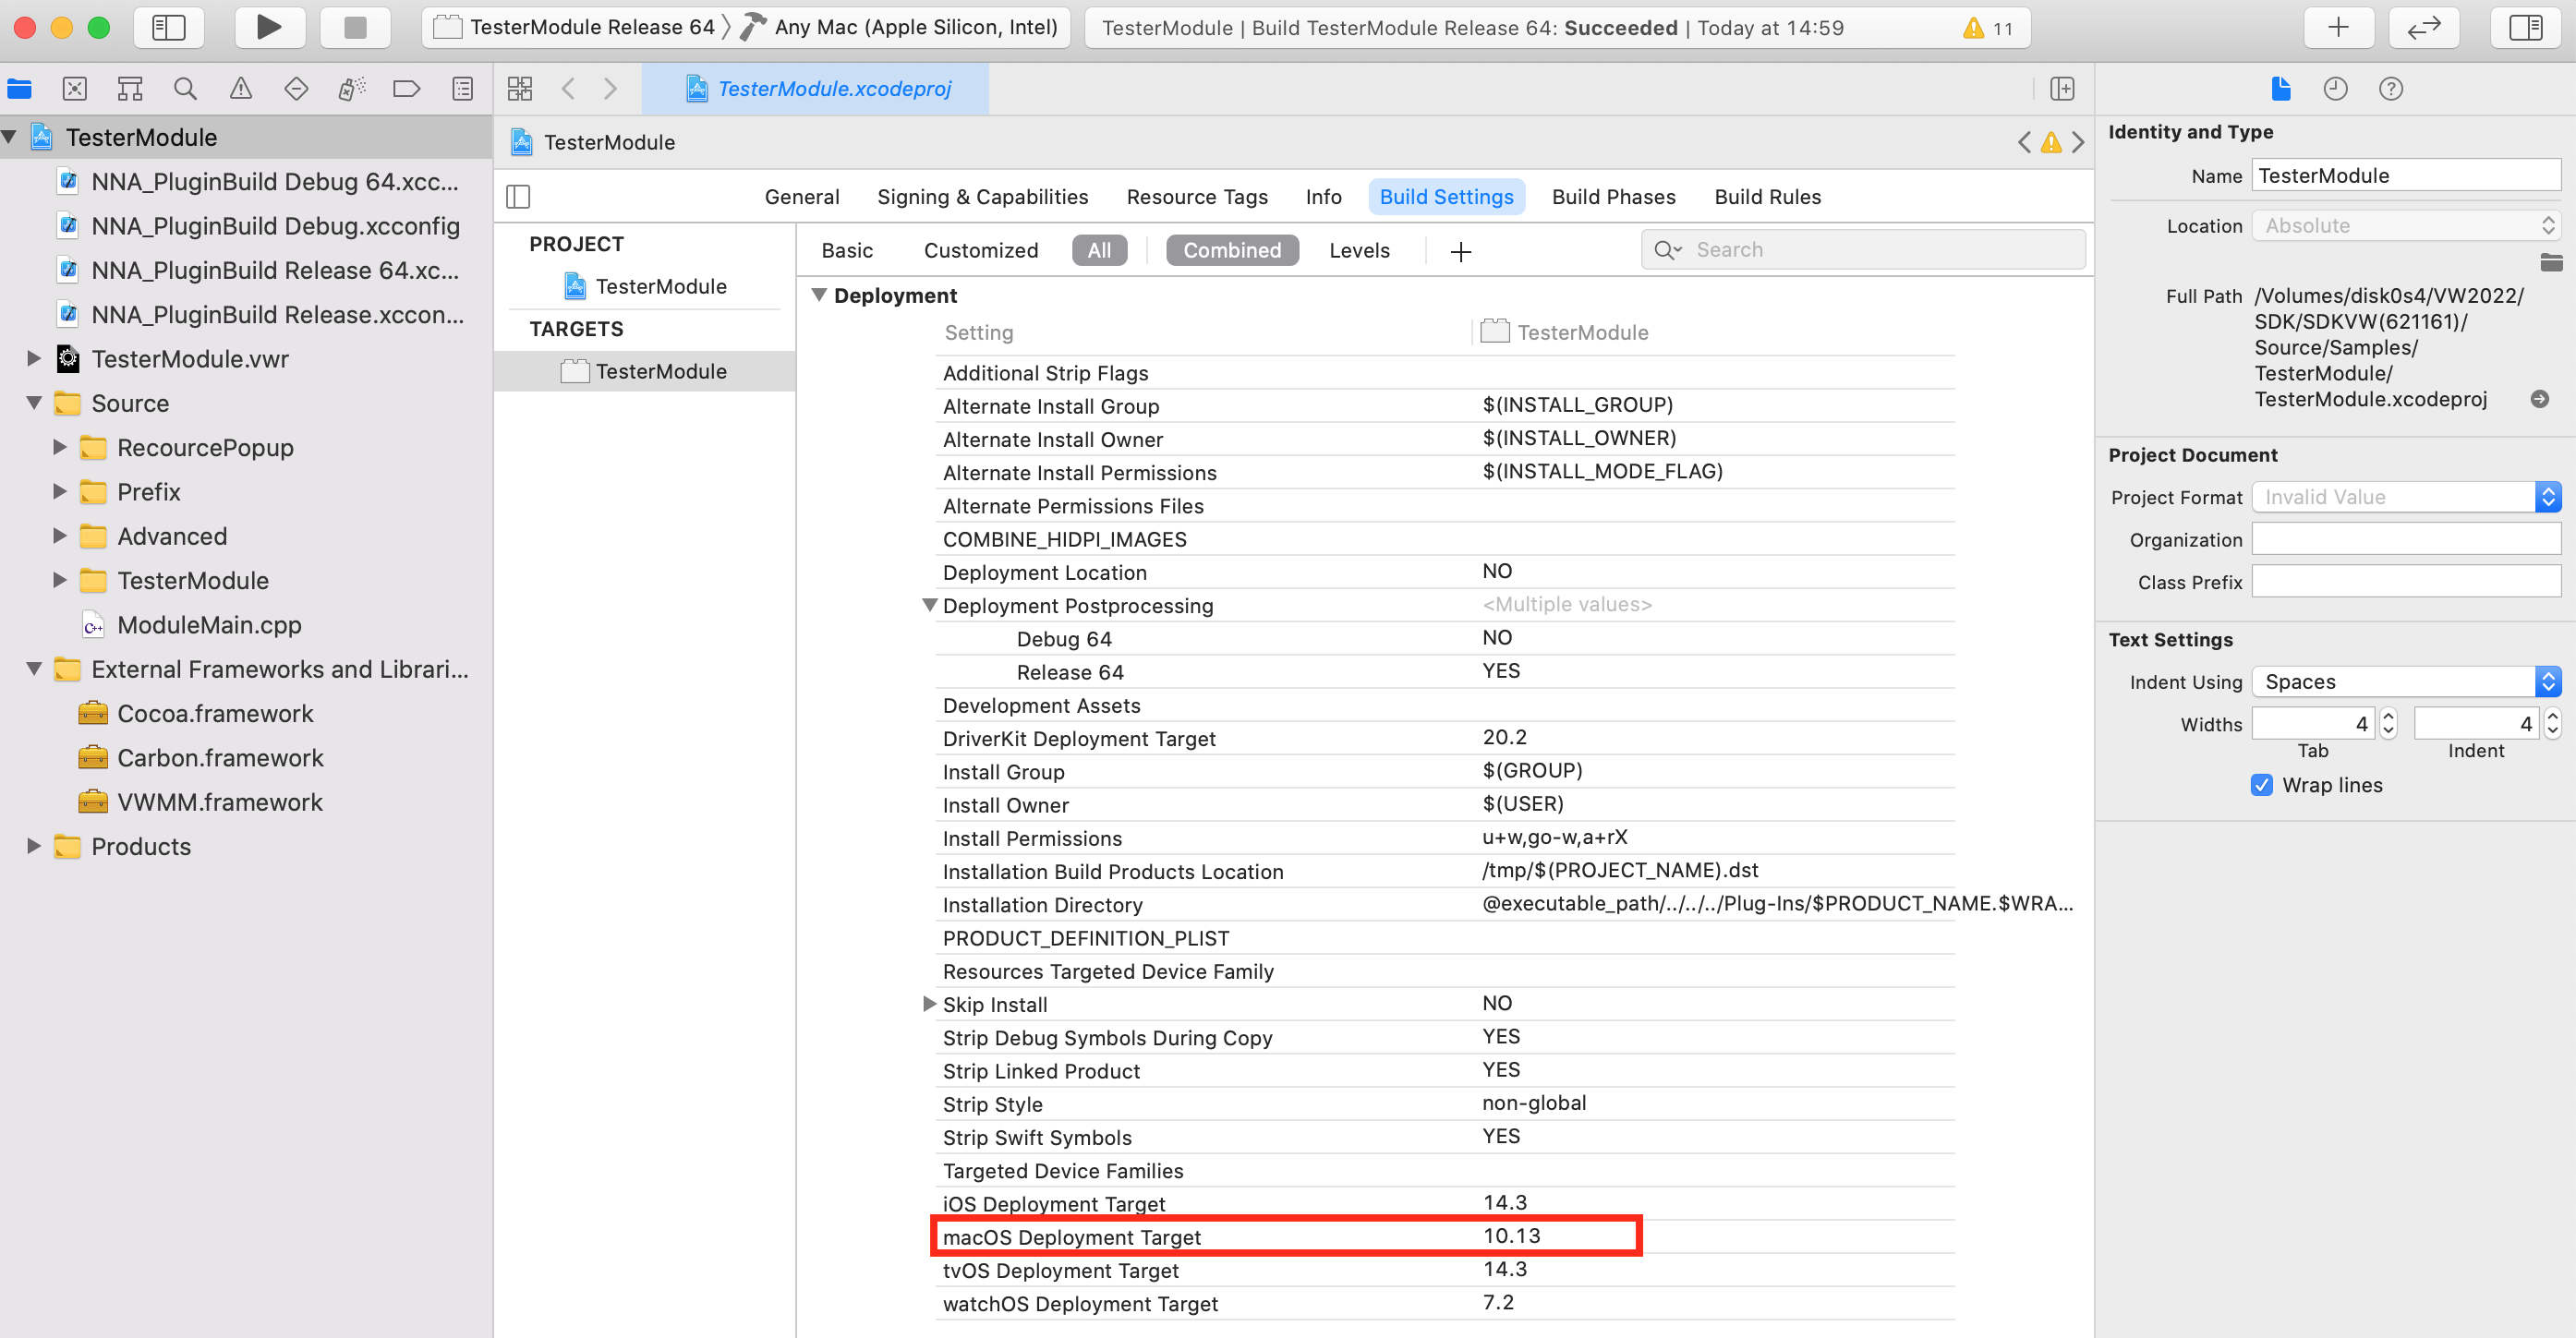Switch to the Resource Tags tab
Image resolution: width=2576 pixels, height=1338 pixels.
(x=1196, y=197)
